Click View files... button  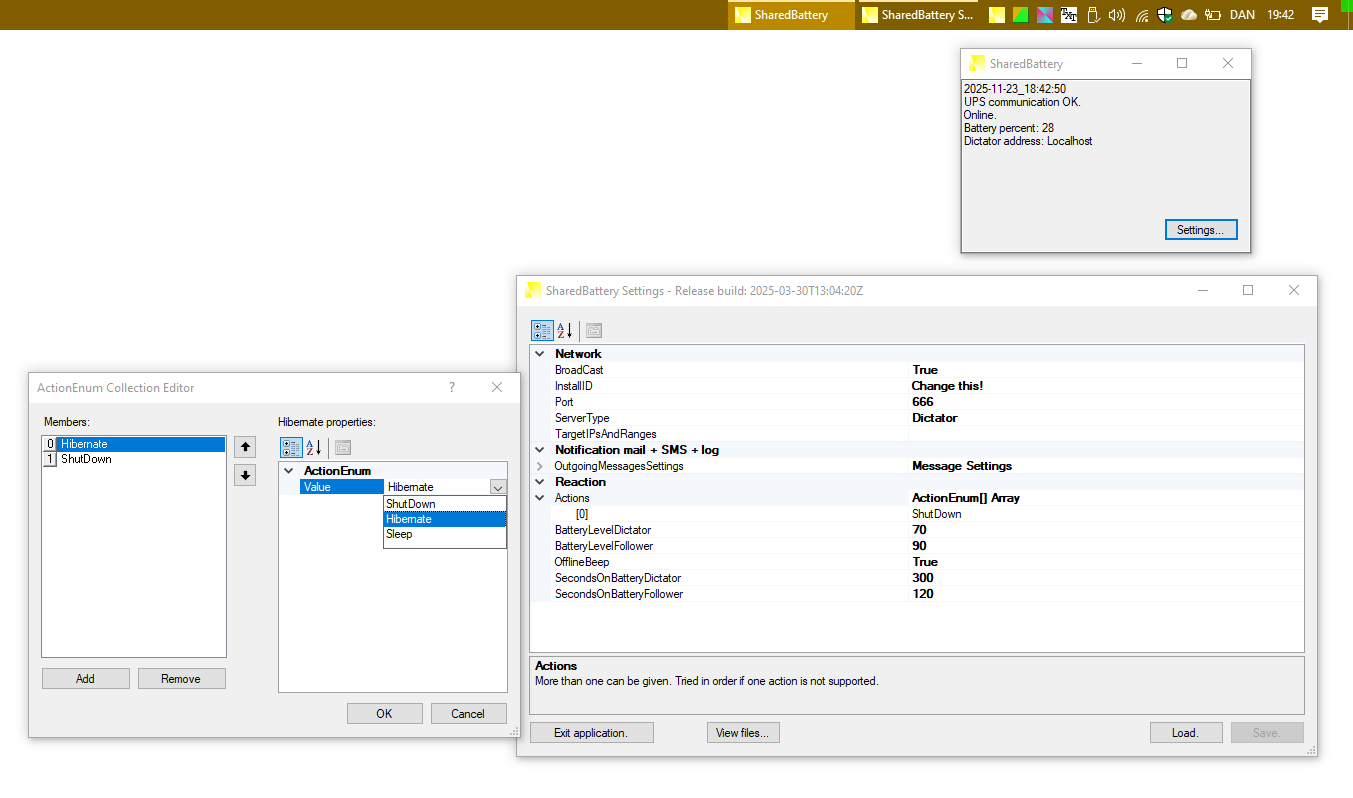(x=743, y=733)
